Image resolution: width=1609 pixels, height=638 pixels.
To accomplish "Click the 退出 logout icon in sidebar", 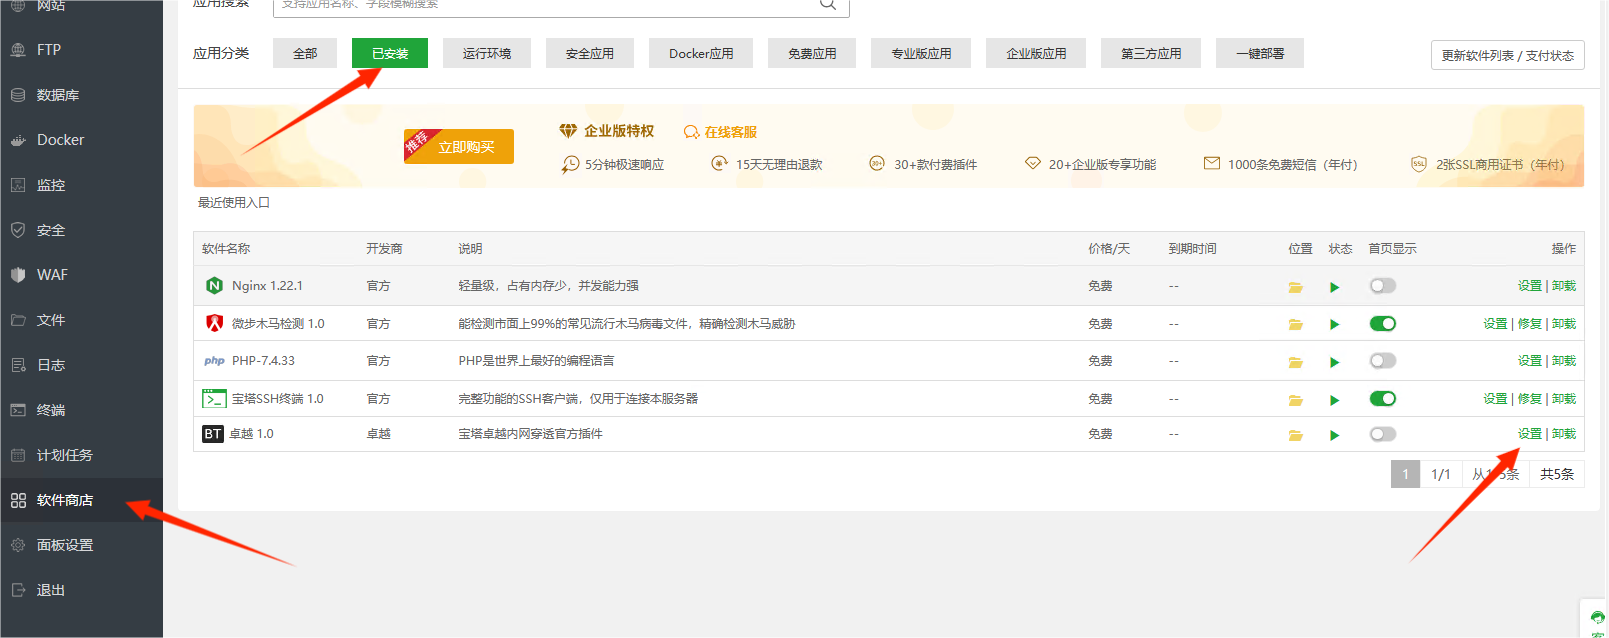I will [x=18, y=590].
